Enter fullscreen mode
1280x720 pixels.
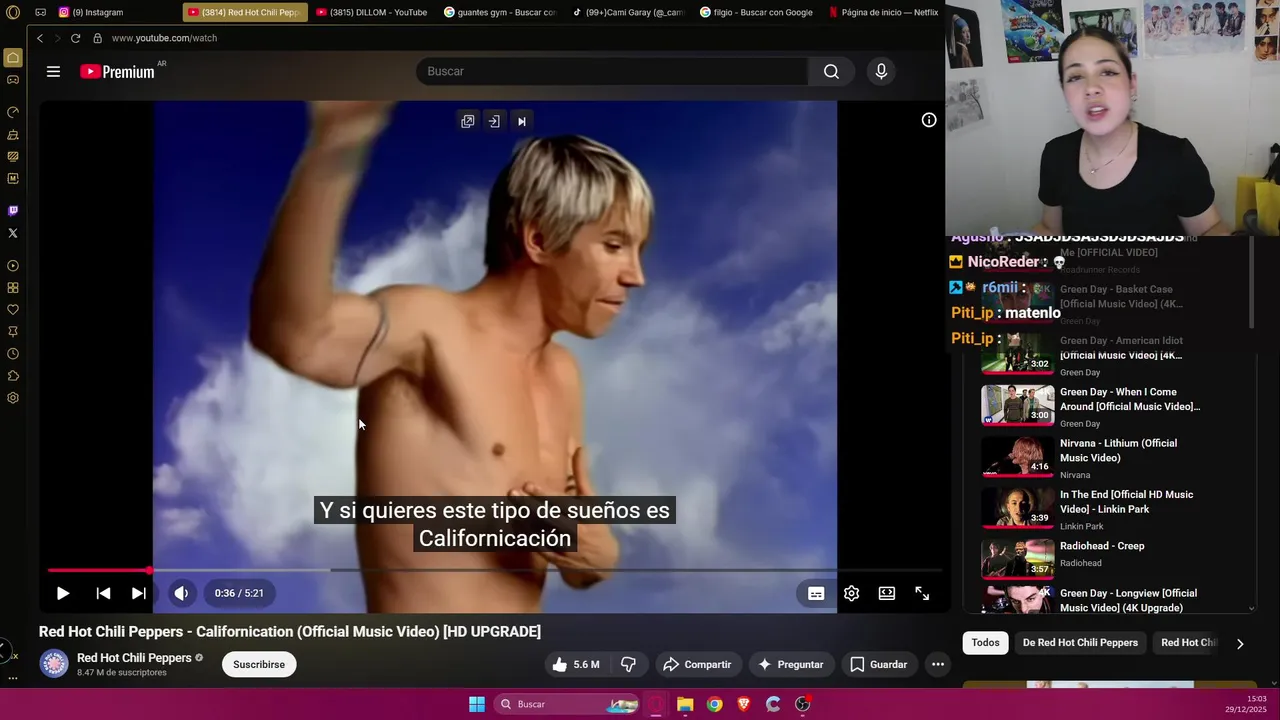coord(922,593)
